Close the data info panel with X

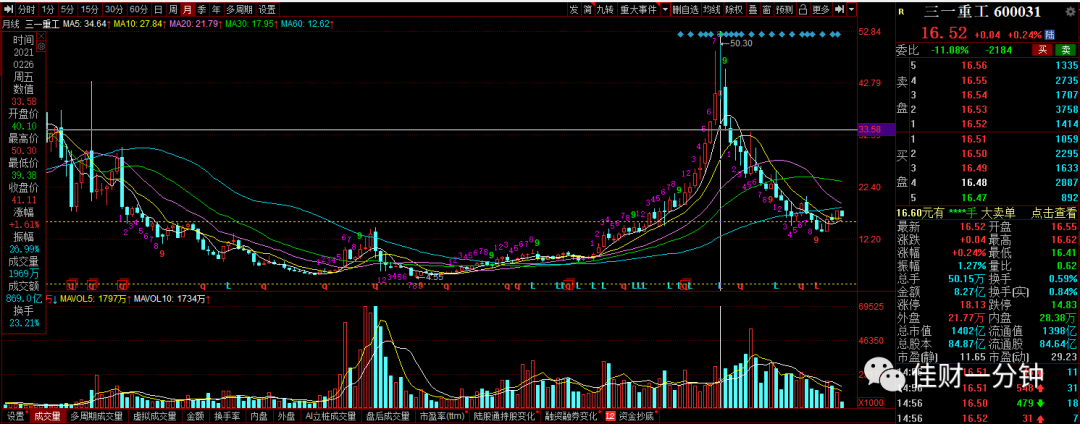click(x=41, y=34)
